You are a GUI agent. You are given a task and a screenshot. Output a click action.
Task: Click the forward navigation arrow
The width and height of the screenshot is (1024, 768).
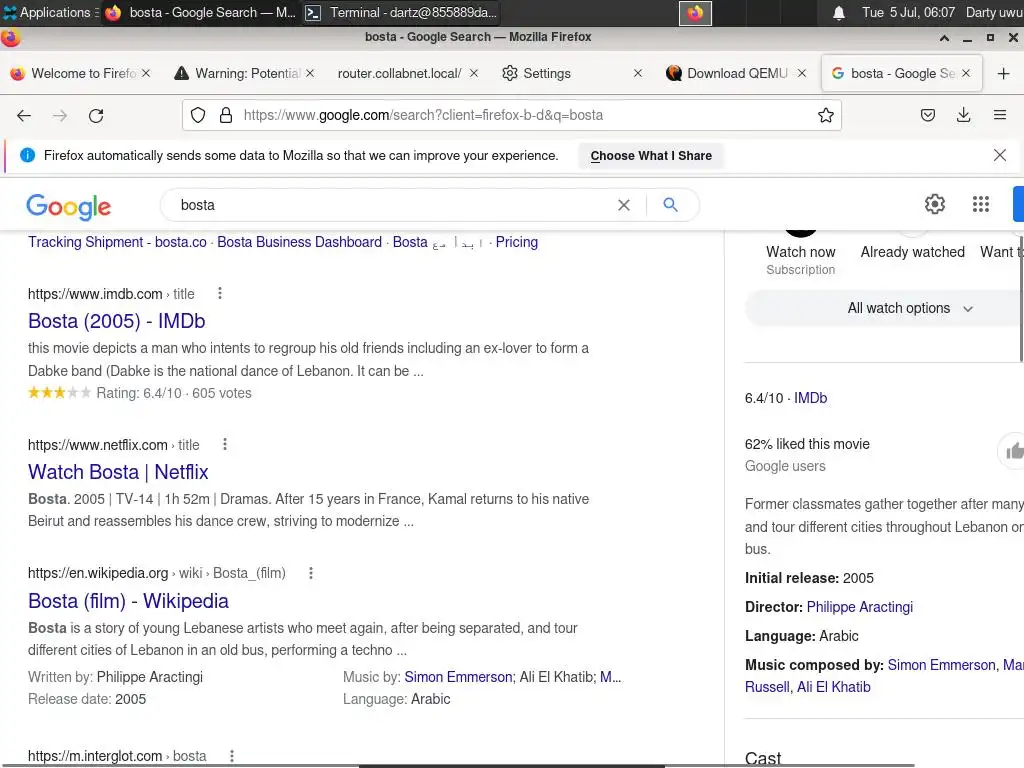60,116
